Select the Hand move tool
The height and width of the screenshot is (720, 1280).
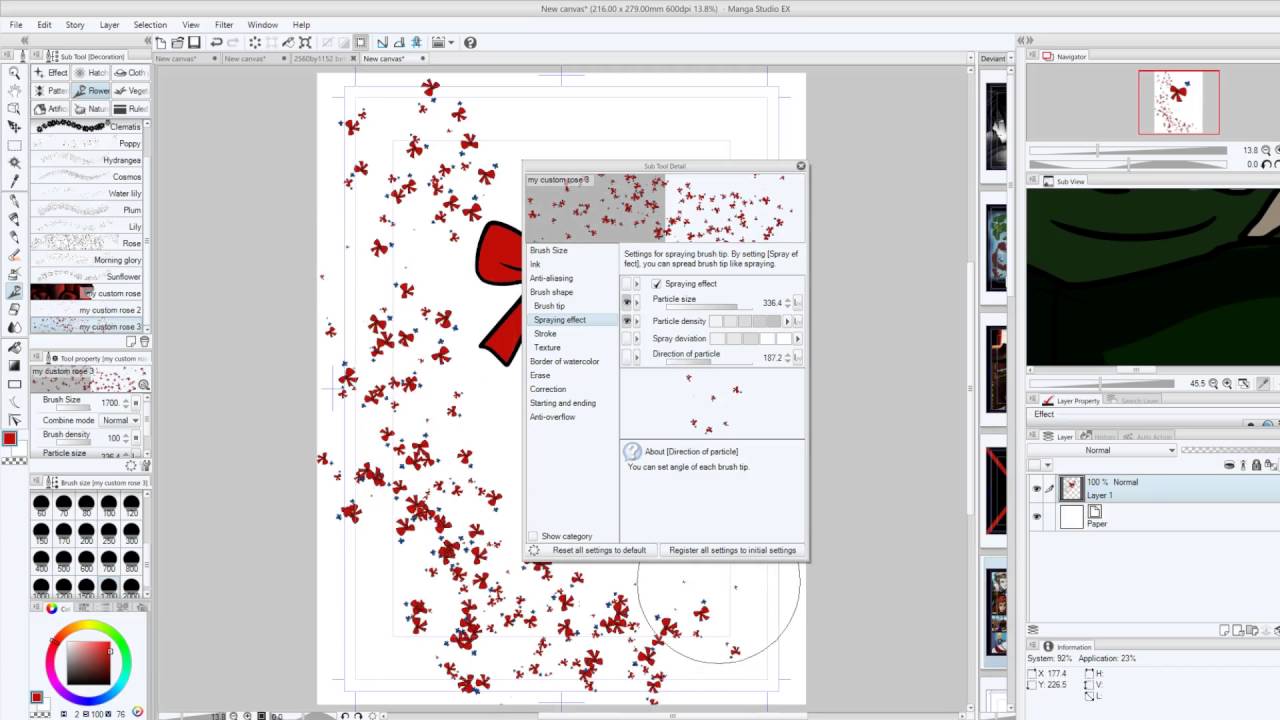(x=14, y=91)
